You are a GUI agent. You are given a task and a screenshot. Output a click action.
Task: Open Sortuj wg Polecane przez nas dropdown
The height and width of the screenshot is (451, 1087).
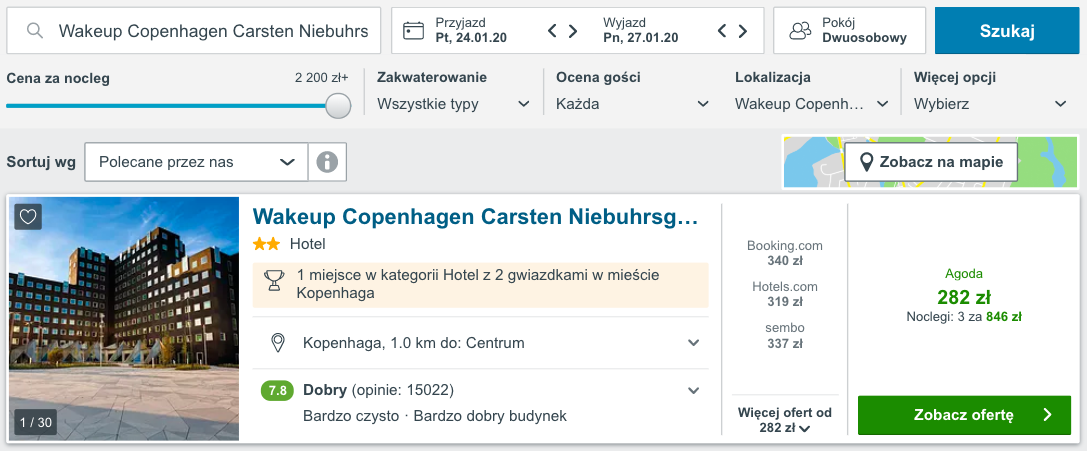196,162
